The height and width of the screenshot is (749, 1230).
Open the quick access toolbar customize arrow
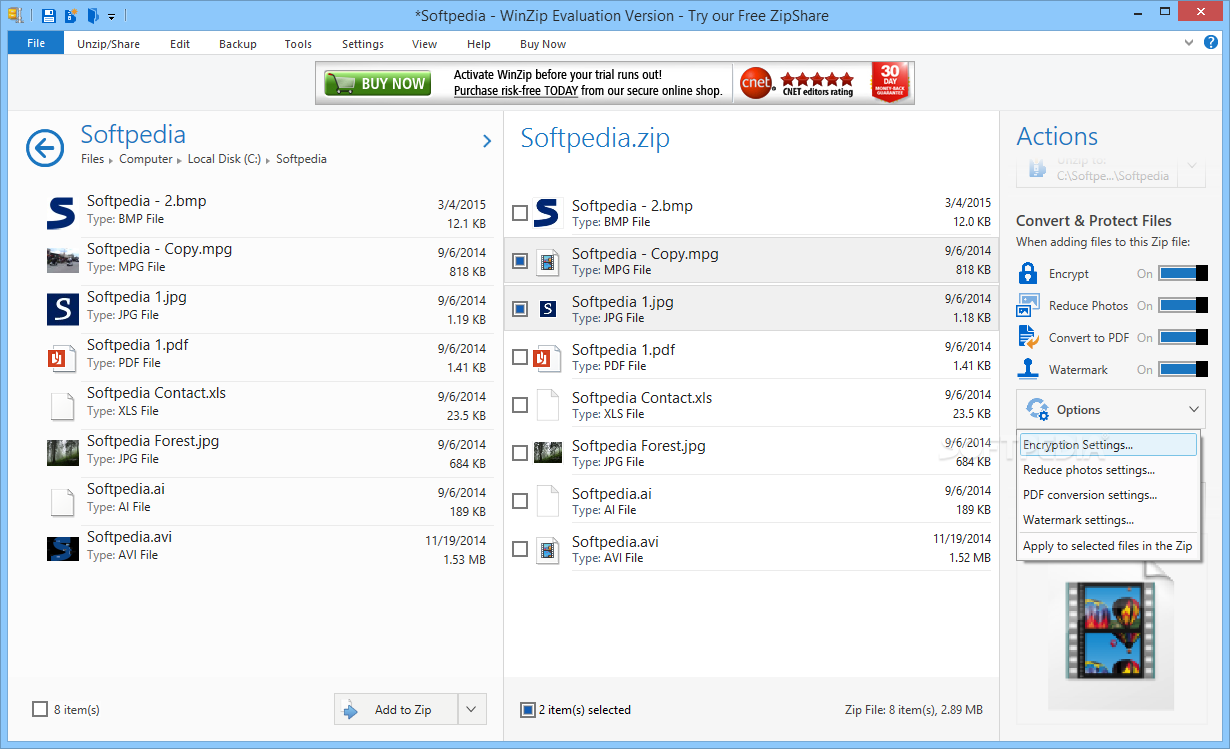112,17
